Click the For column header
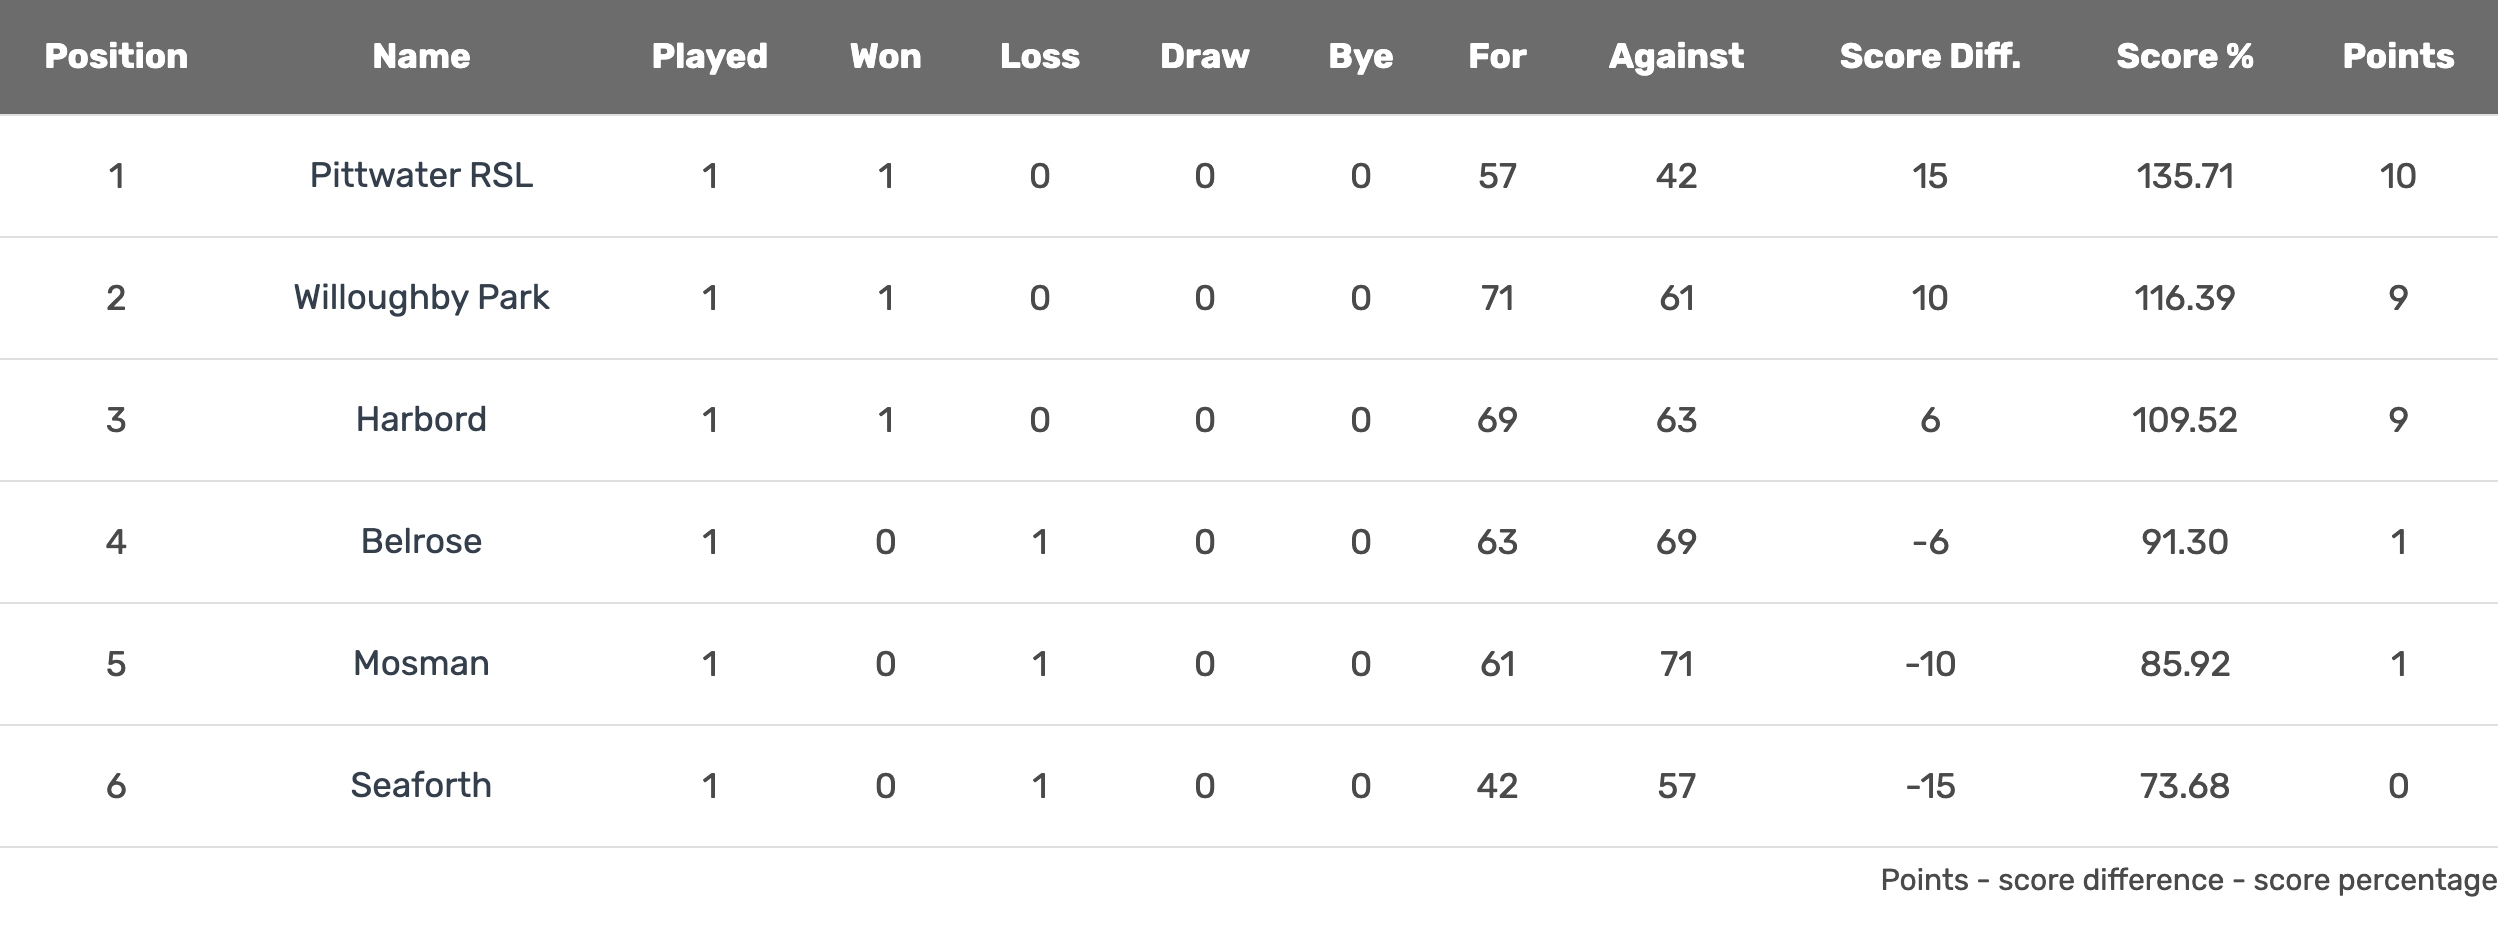 coord(1497,56)
